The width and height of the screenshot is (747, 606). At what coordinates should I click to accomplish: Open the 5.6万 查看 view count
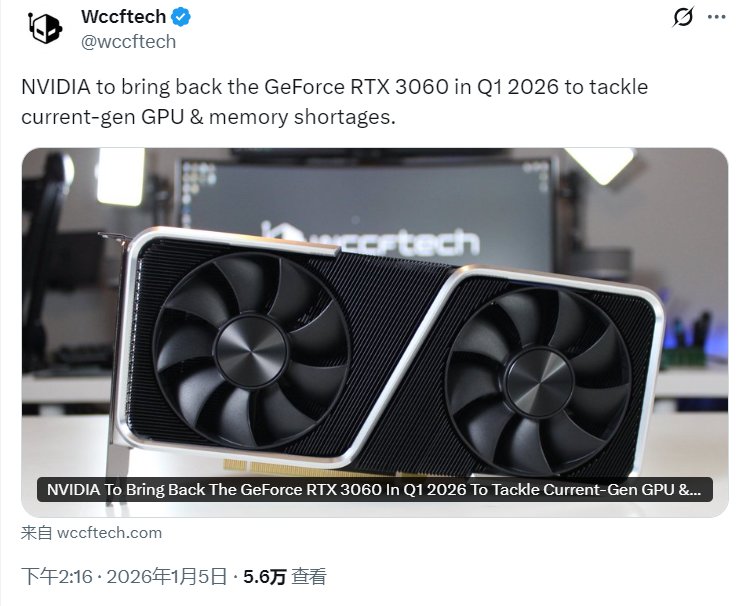(285, 576)
